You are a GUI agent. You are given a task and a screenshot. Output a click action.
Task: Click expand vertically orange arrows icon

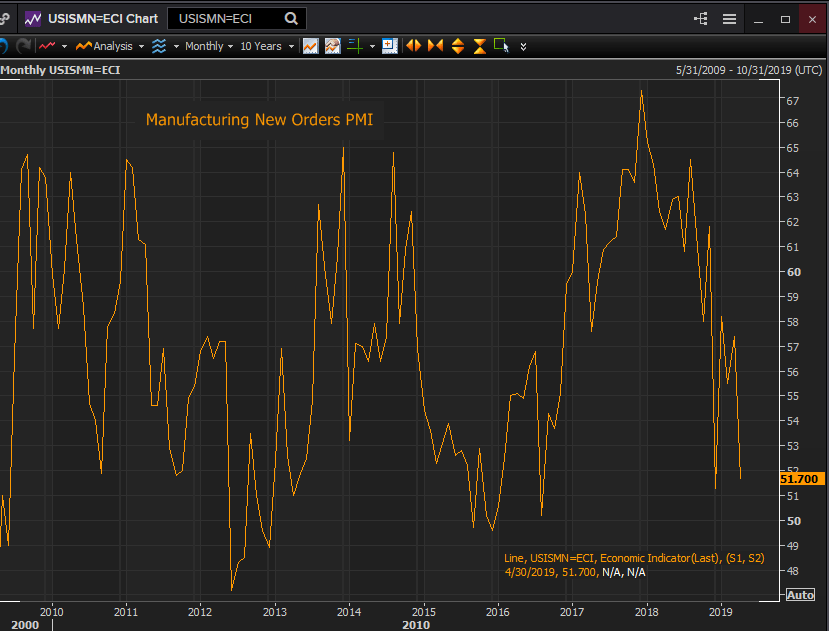point(458,47)
